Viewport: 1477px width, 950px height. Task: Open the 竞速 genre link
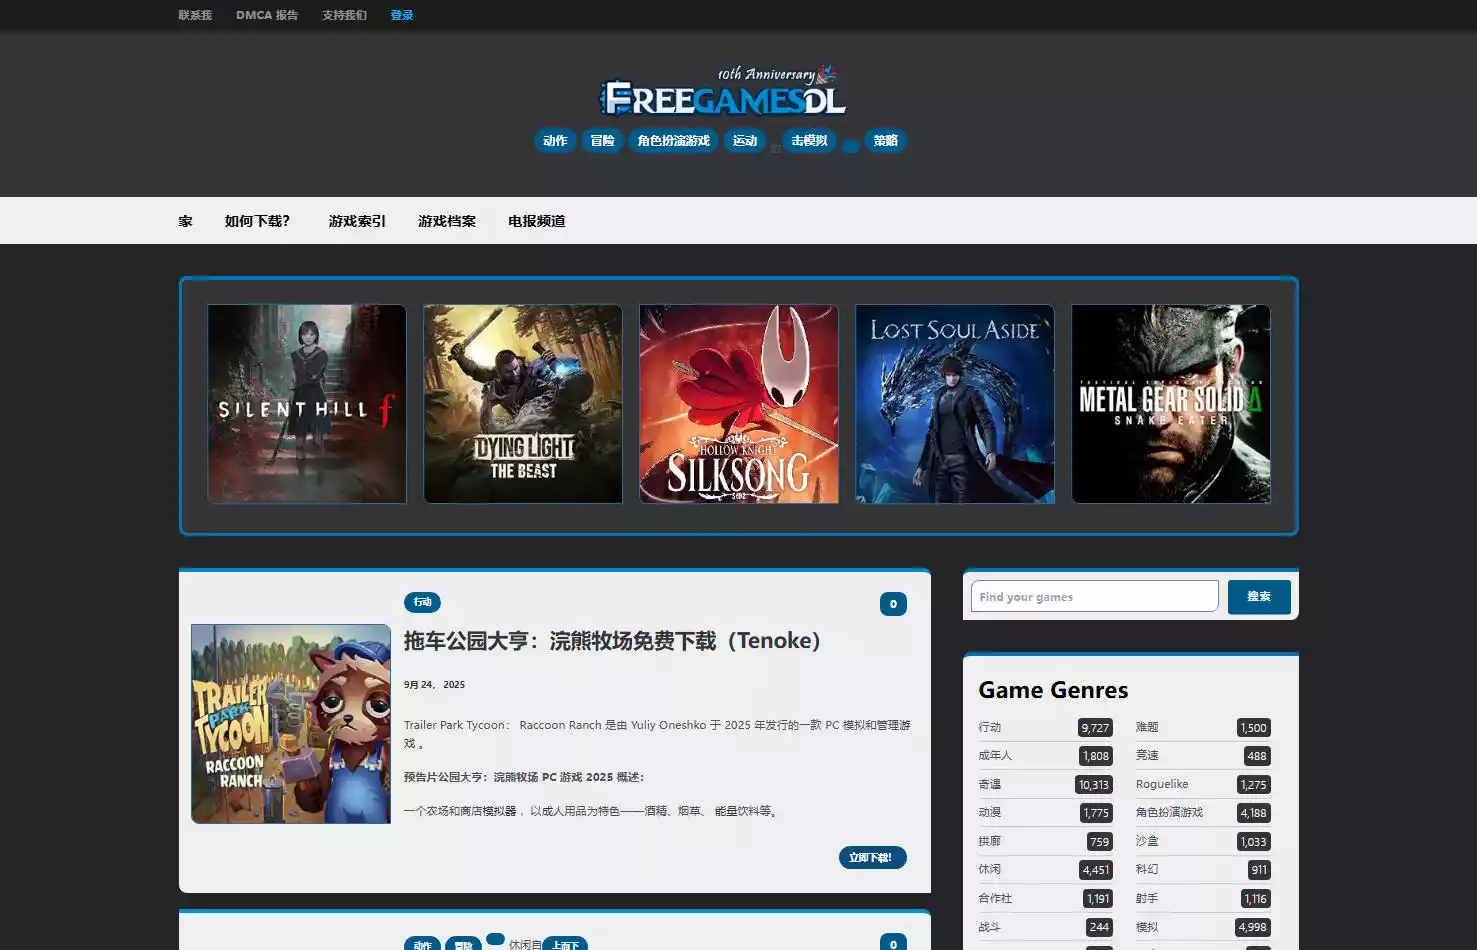(x=1147, y=756)
